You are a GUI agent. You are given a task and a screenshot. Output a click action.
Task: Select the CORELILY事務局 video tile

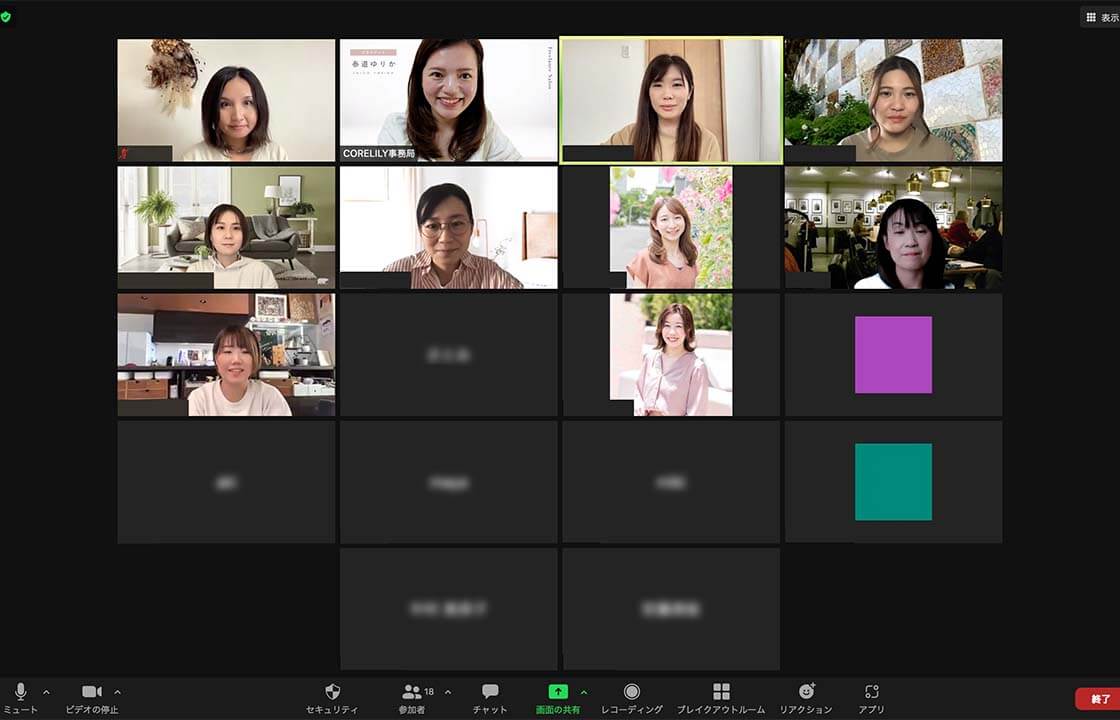448,100
